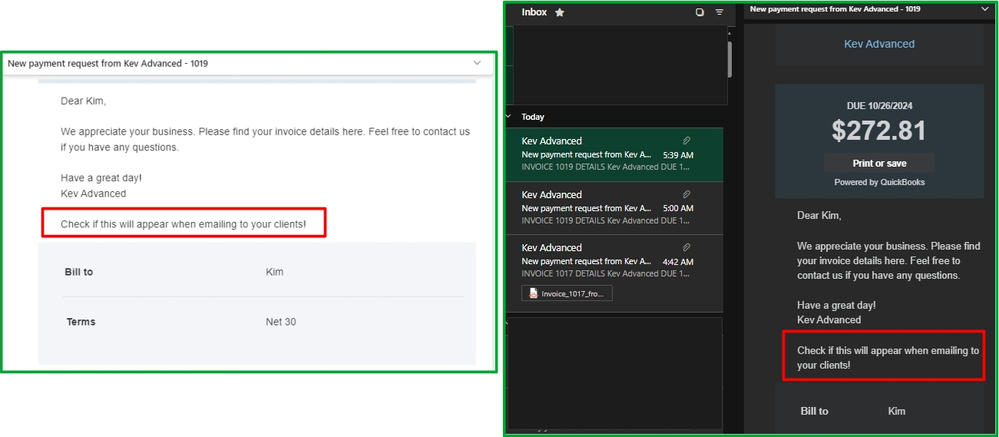The width and height of the screenshot is (999, 437).
Task: Select the Kev Advanced email from 5:39 AM
Action: [x=615, y=154]
